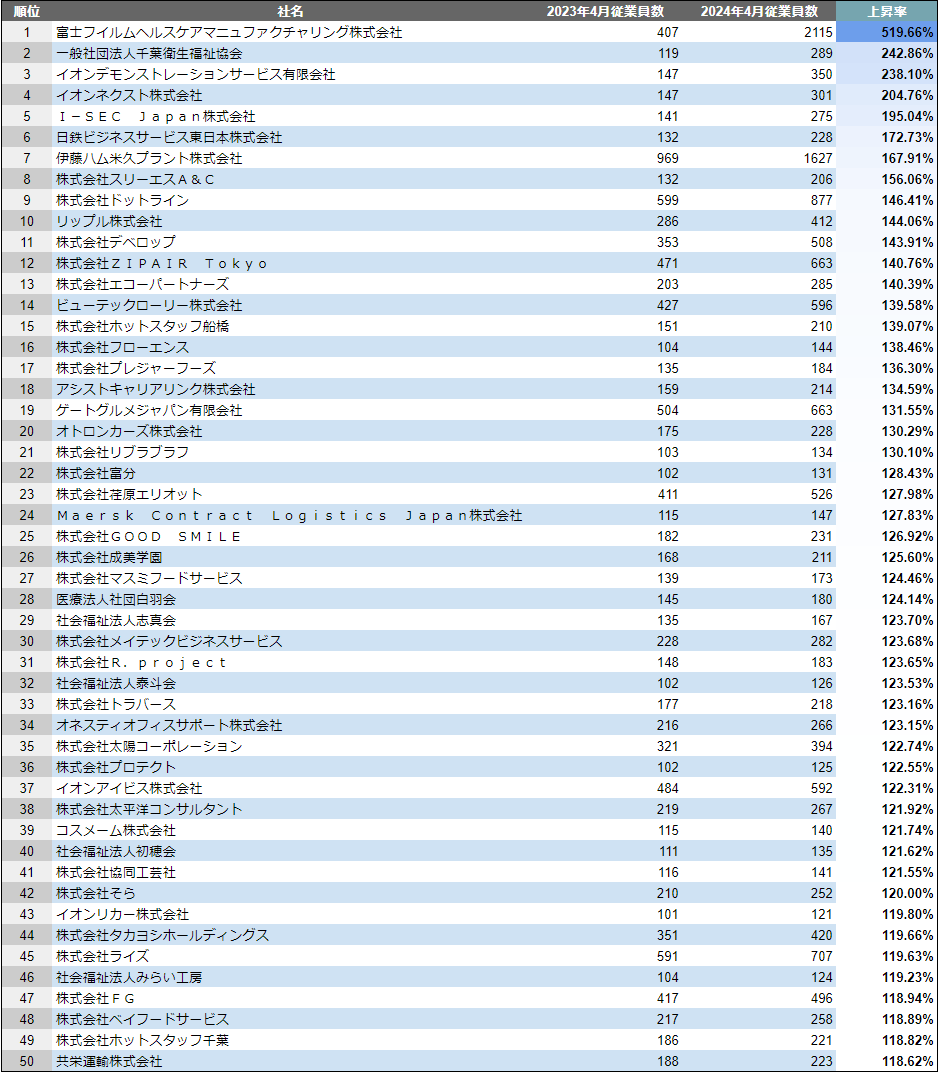
Task: Click イオンアイビス株式会社 name
Action: pos(129,788)
